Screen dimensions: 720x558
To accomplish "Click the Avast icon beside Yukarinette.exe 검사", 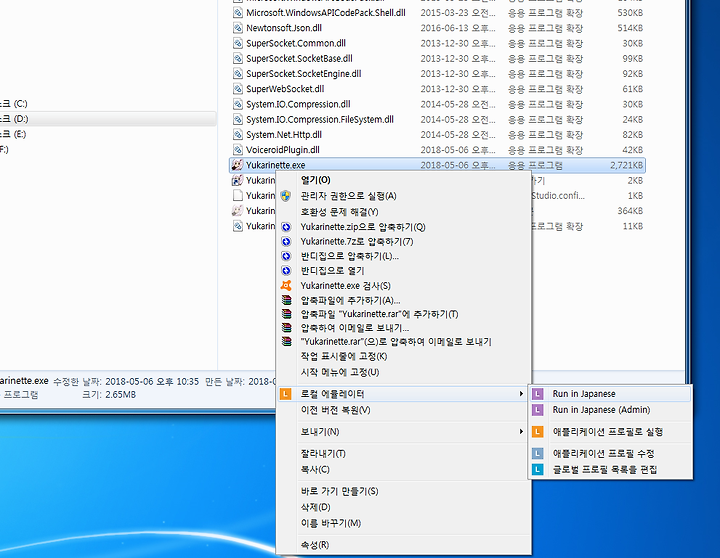I will point(286,286).
